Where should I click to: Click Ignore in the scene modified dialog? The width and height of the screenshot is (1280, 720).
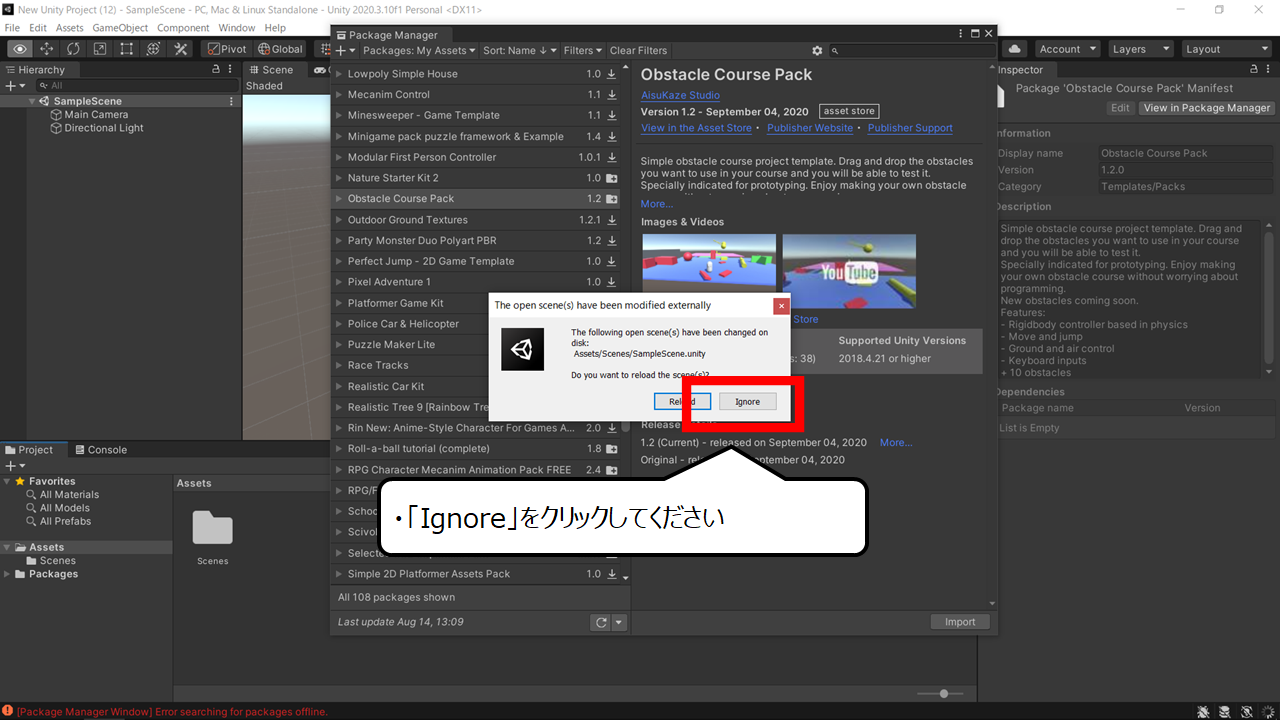pos(748,401)
